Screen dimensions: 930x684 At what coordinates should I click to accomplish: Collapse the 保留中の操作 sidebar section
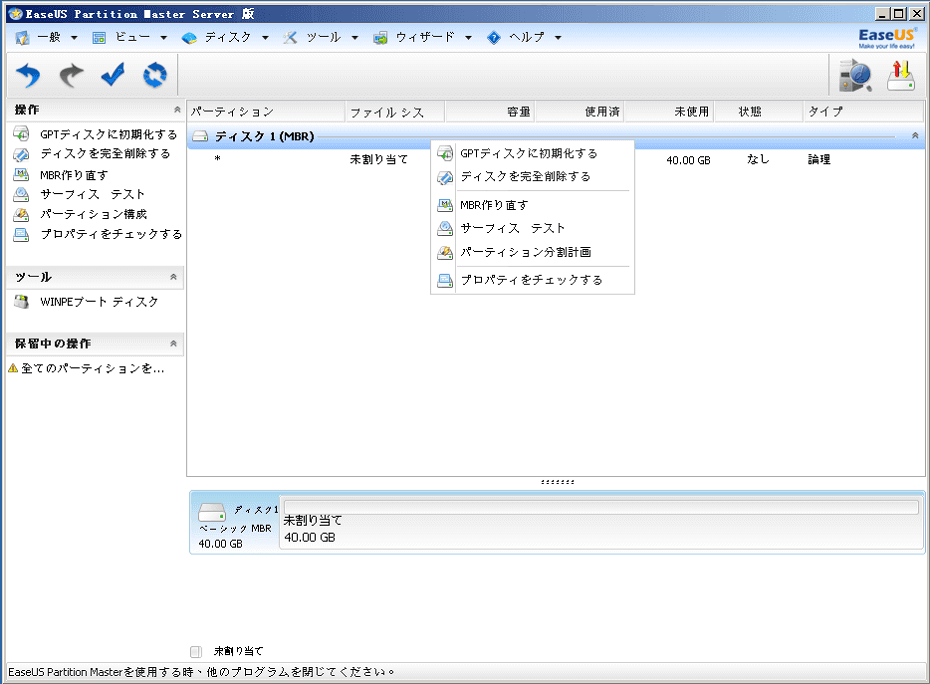[173, 343]
